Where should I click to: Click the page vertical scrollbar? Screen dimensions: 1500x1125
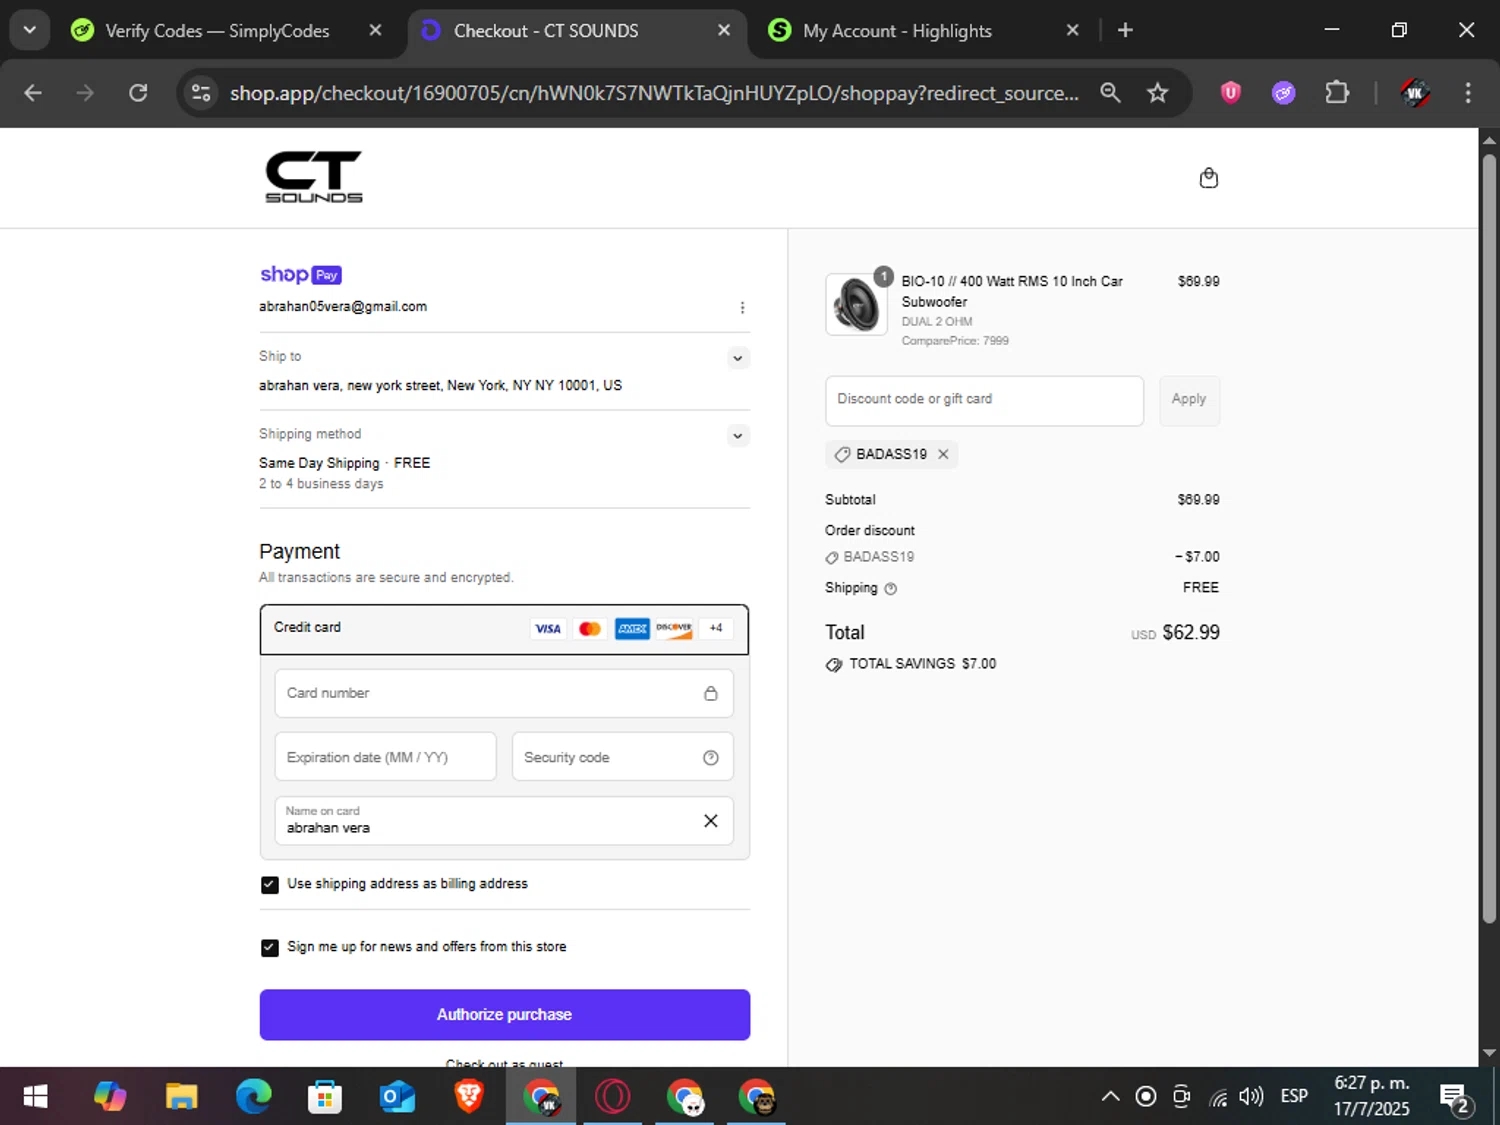point(1489,538)
